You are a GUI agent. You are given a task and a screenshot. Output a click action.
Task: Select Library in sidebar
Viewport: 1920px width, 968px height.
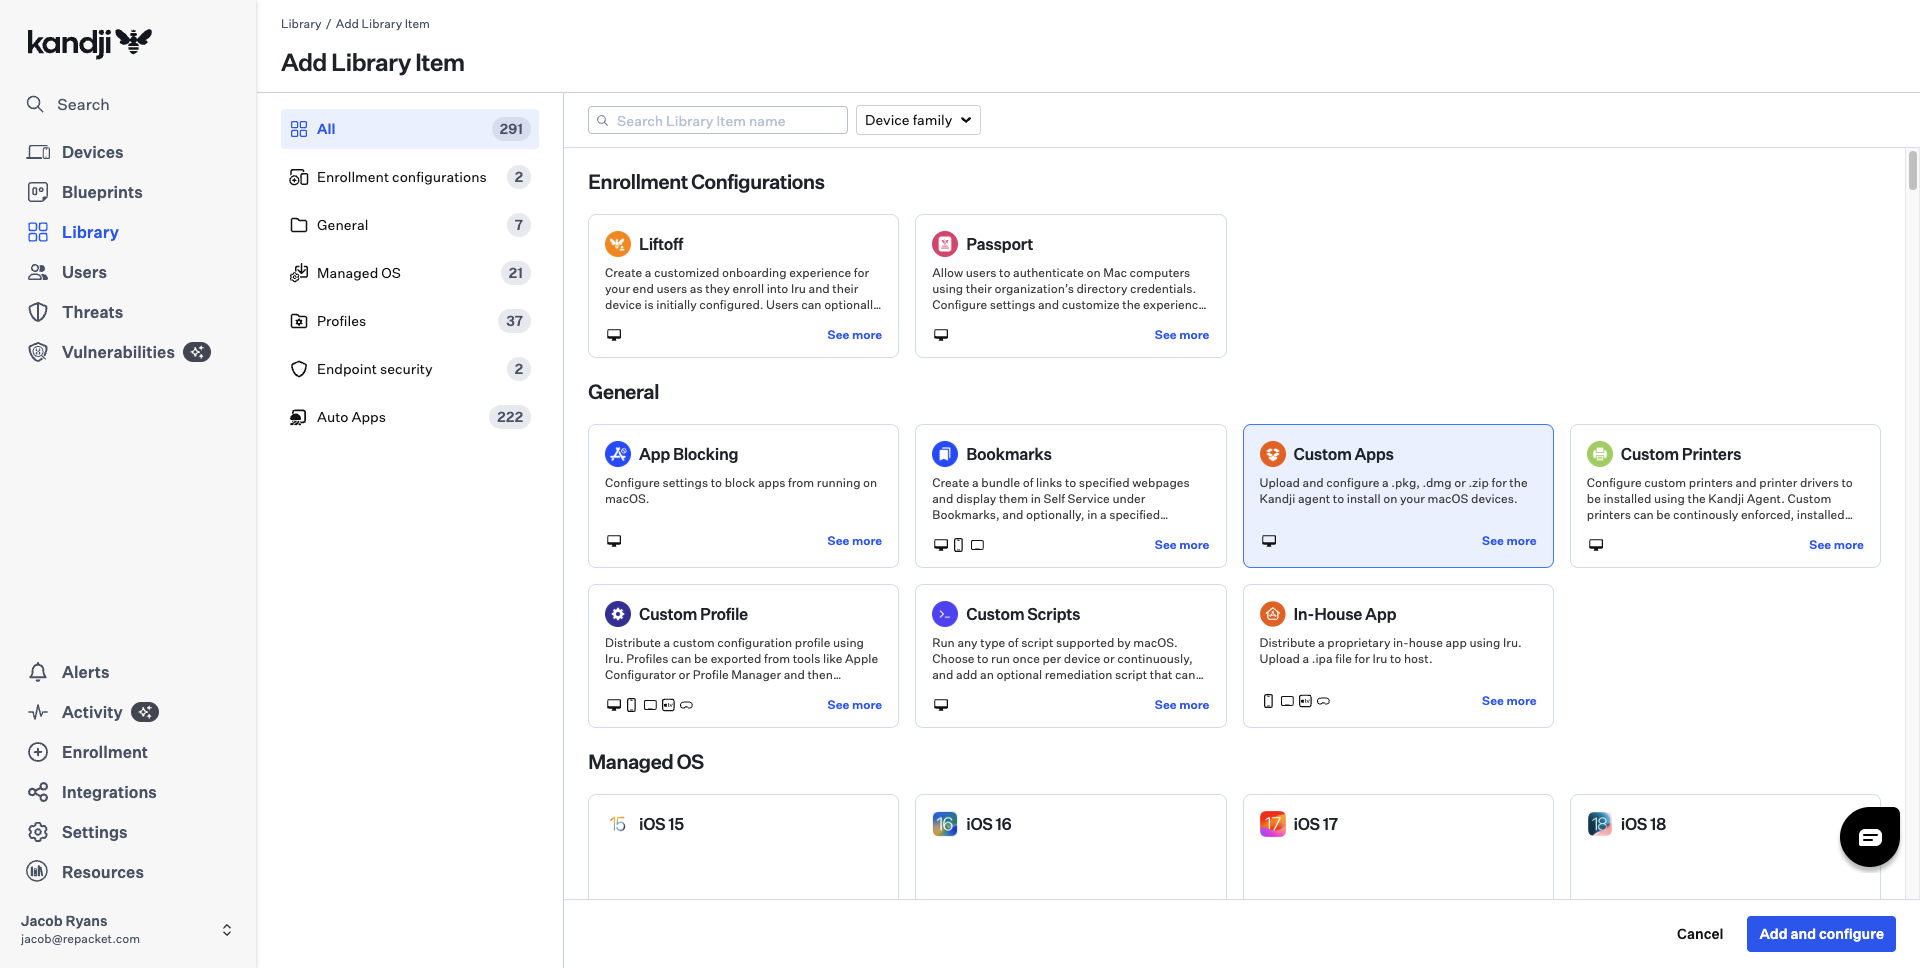(90, 232)
